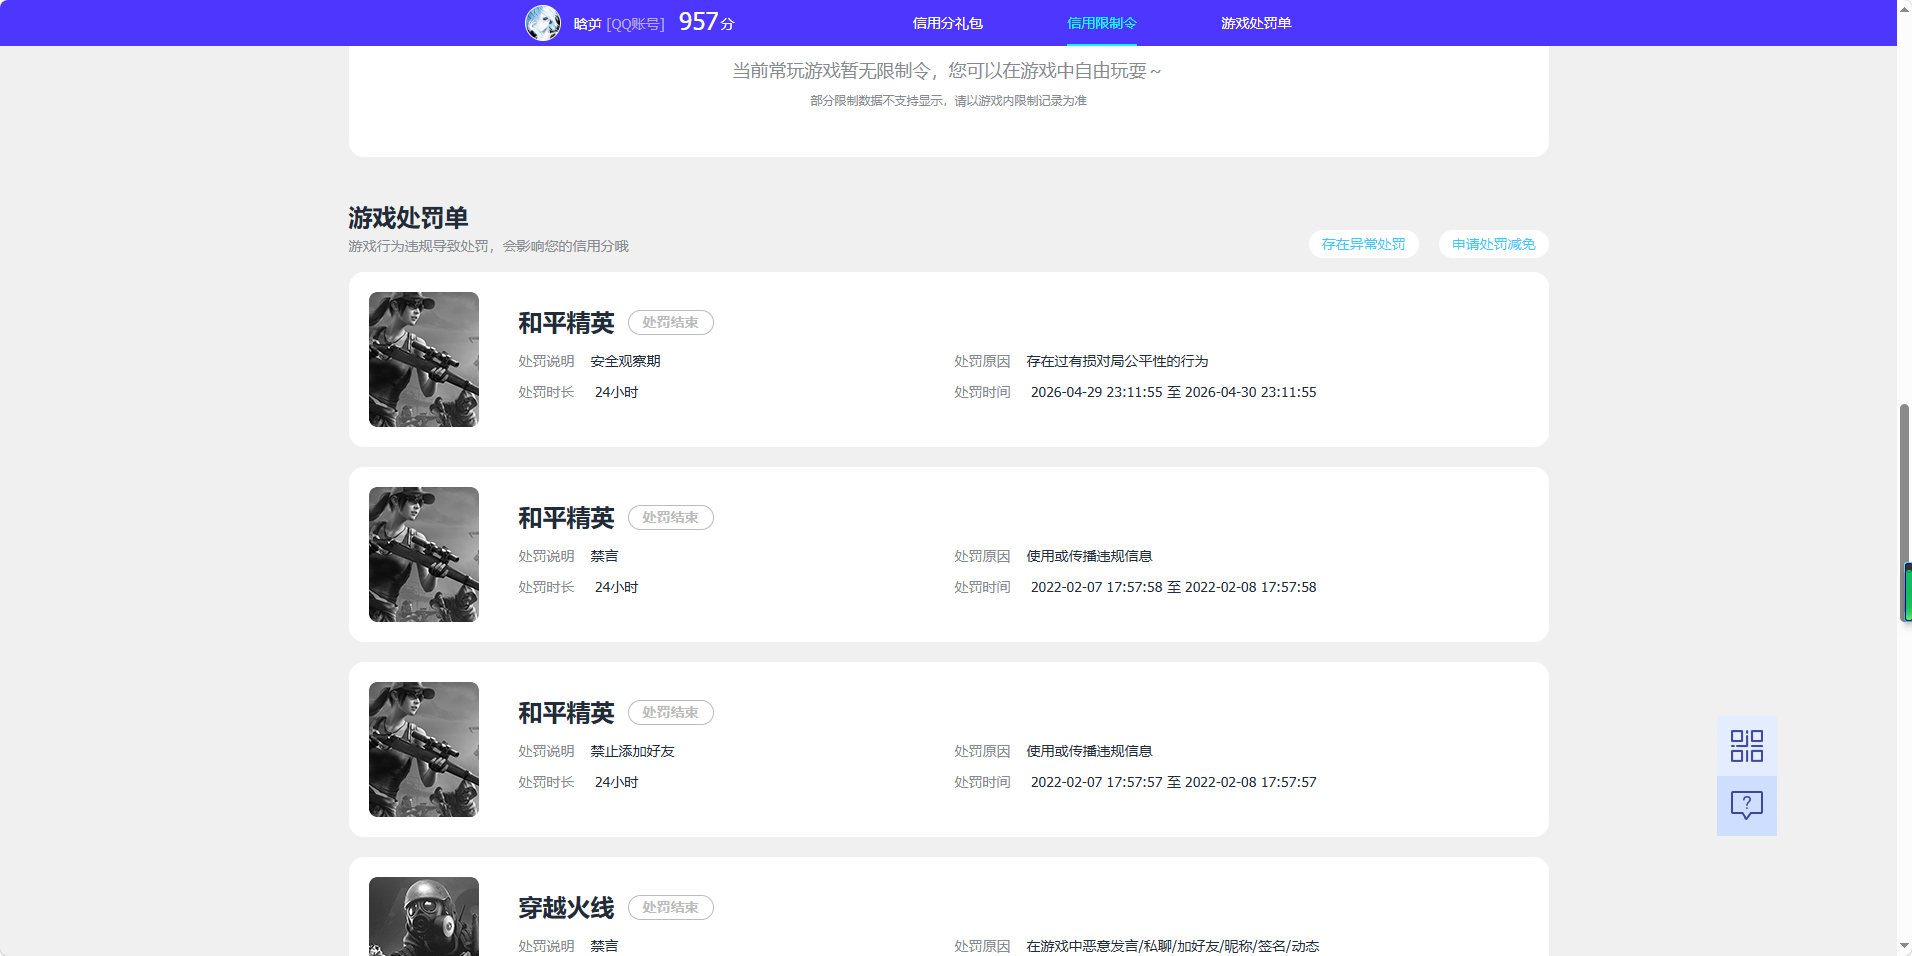Open 和平精英 thumbnail for 安全观察期 record

424,359
